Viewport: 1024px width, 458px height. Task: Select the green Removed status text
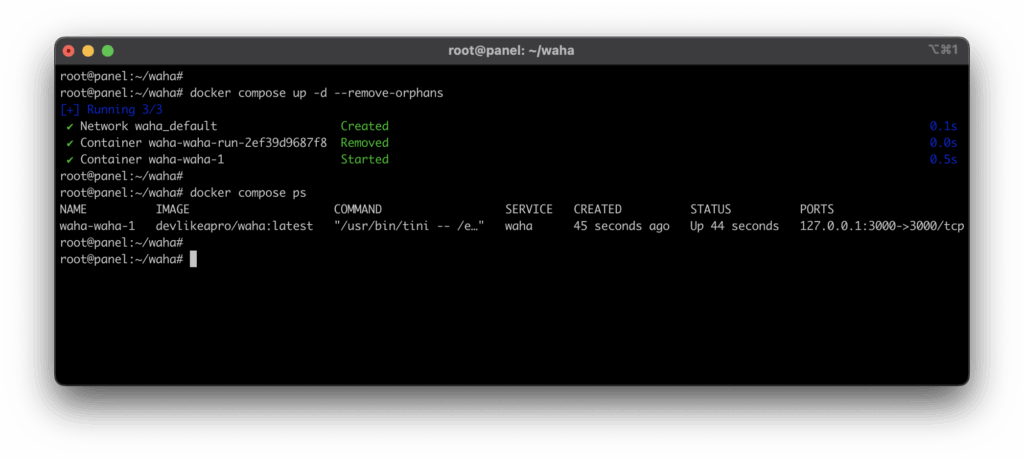pos(364,143)
